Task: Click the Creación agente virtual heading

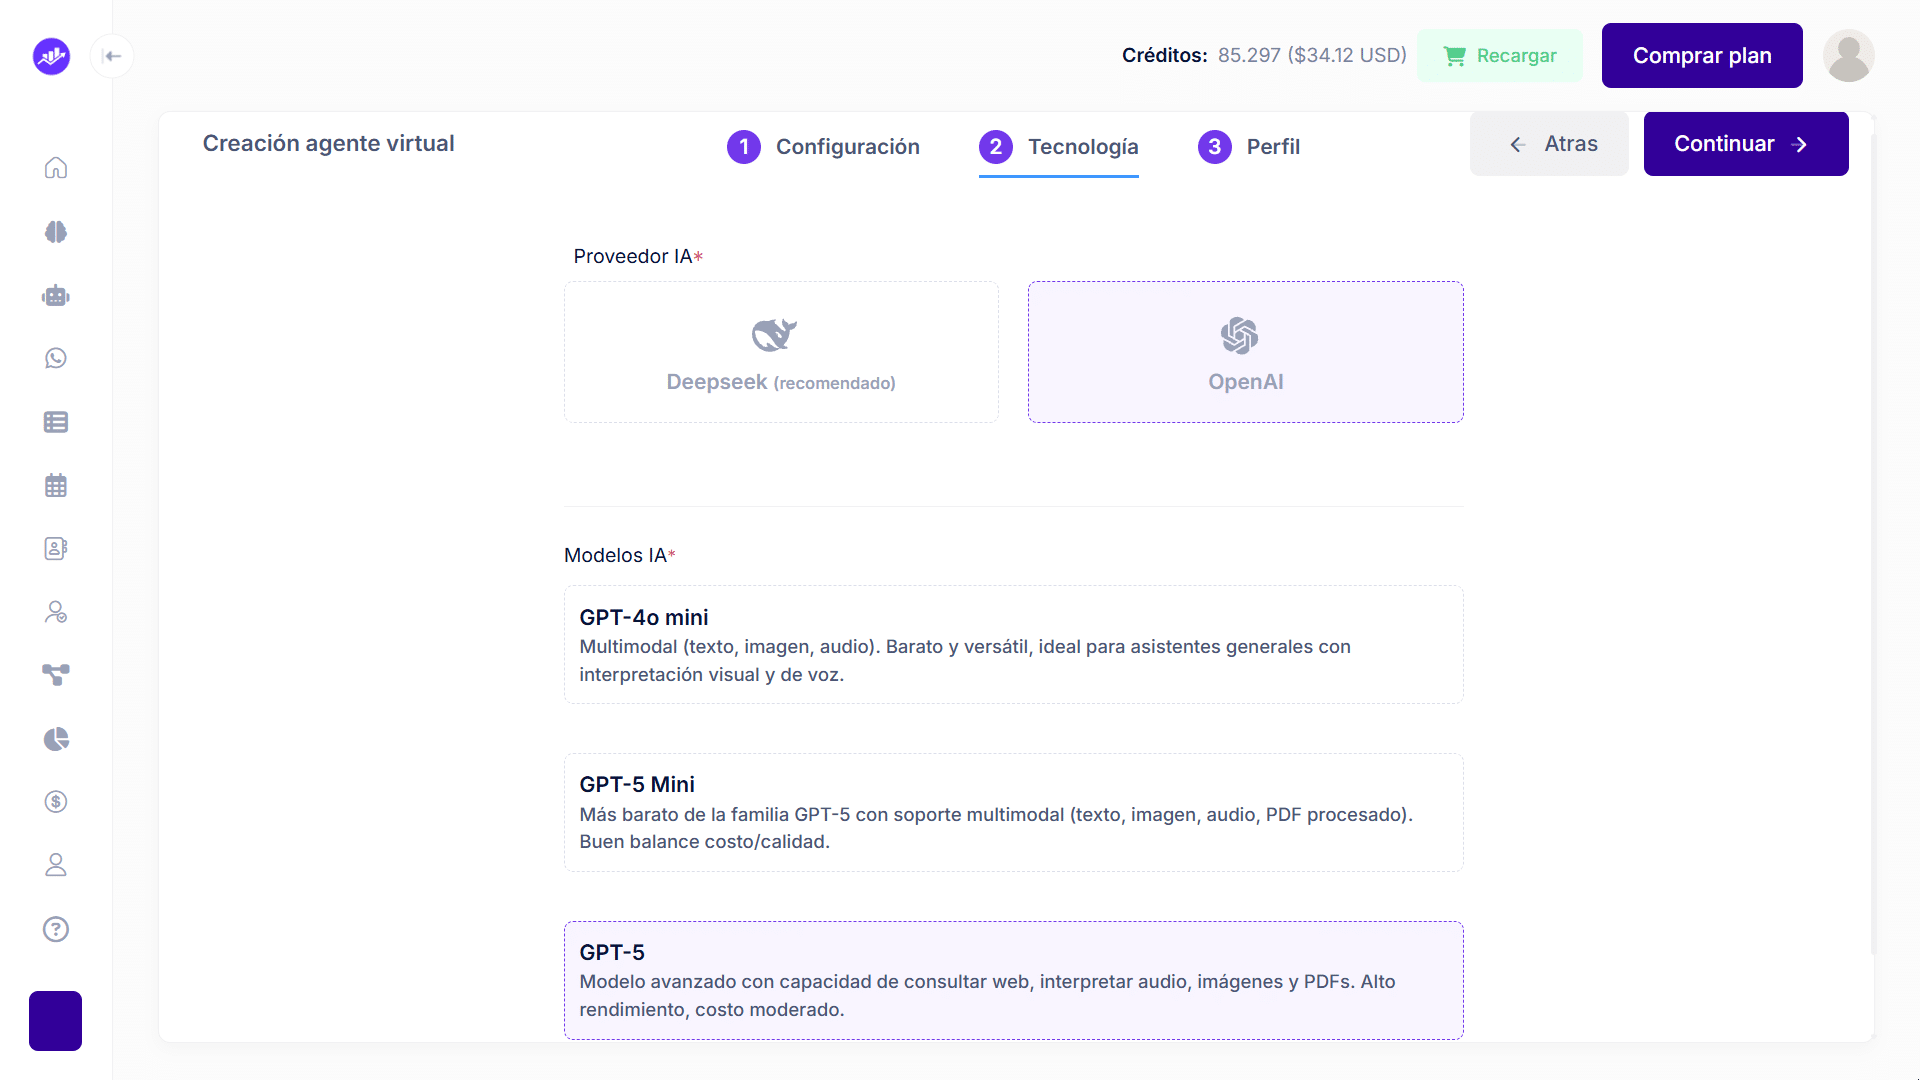Action: [x=328, y=144]
